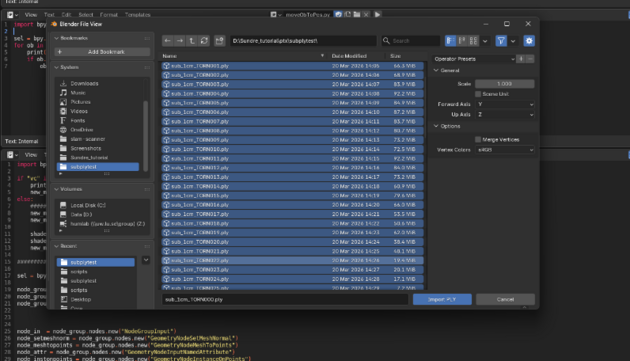Image resolution: width=630 pixels, height=361 pixels.
Task: Run script with play icon in text editor
Action: [377, 14]
